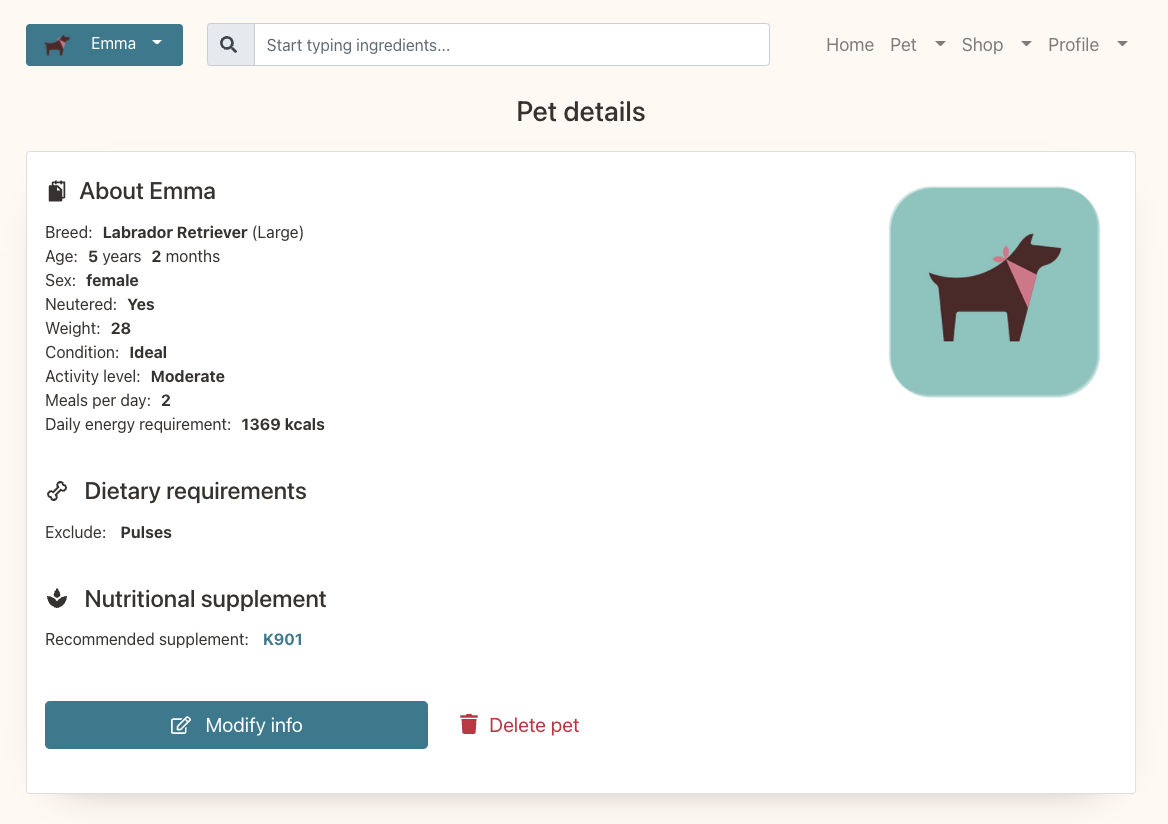The image size is (1168, 824).
Task: Open the Pet dropdown arrow in navbar
Action: (x=940, y=44)
